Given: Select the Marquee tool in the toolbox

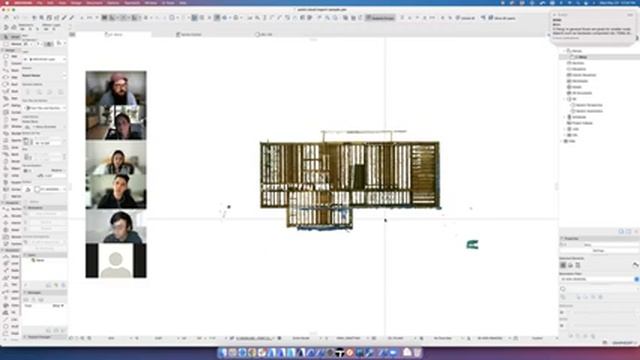Looking at the screenshot, I should [11, 44].
